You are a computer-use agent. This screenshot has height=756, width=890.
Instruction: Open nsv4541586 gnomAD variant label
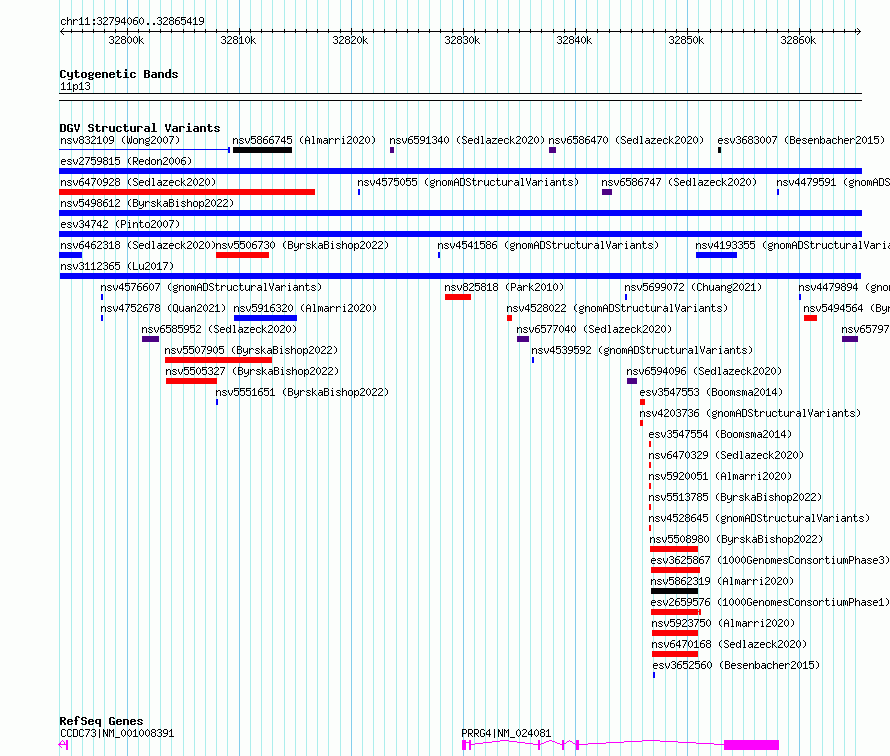(x=548, y=245)
